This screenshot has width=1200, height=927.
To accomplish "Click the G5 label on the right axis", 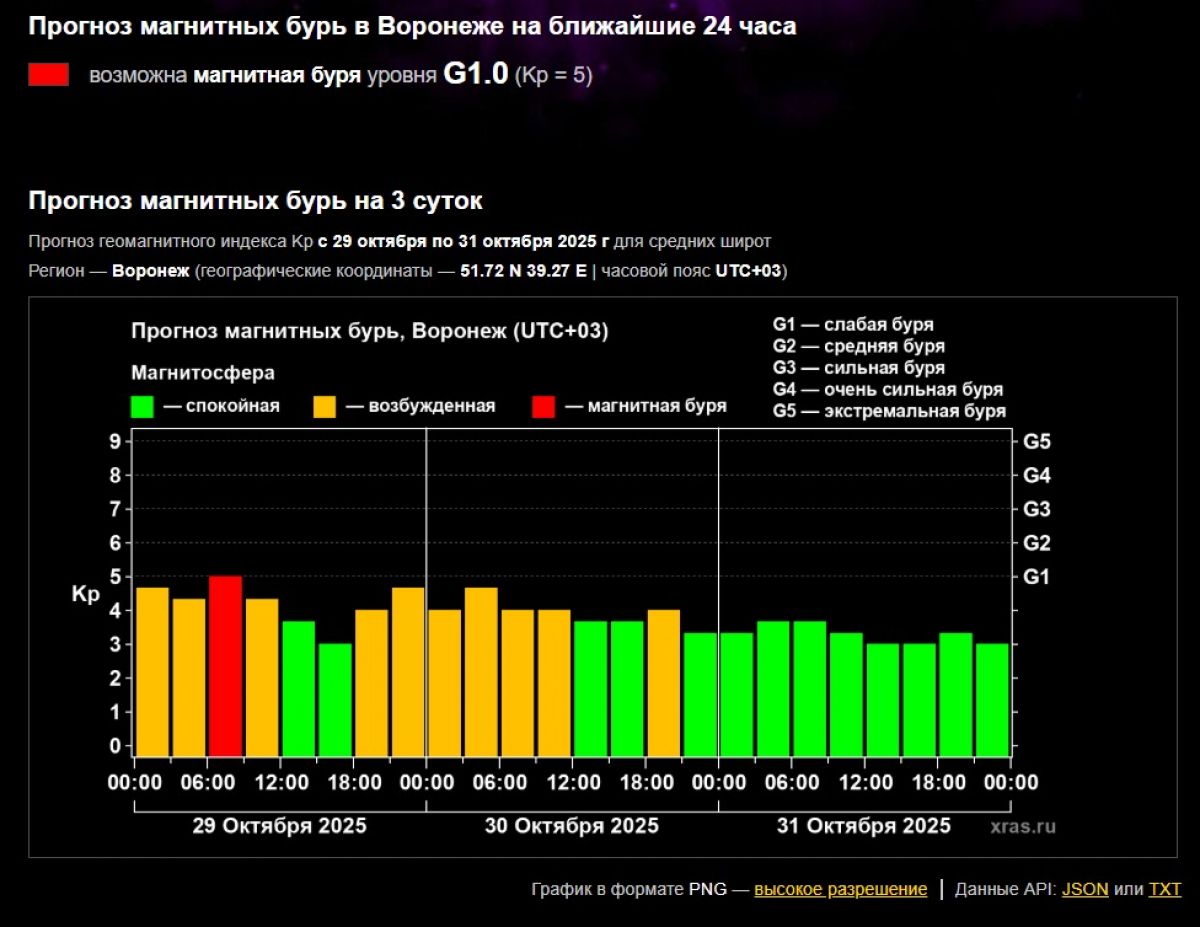I will pos(1037,441).
